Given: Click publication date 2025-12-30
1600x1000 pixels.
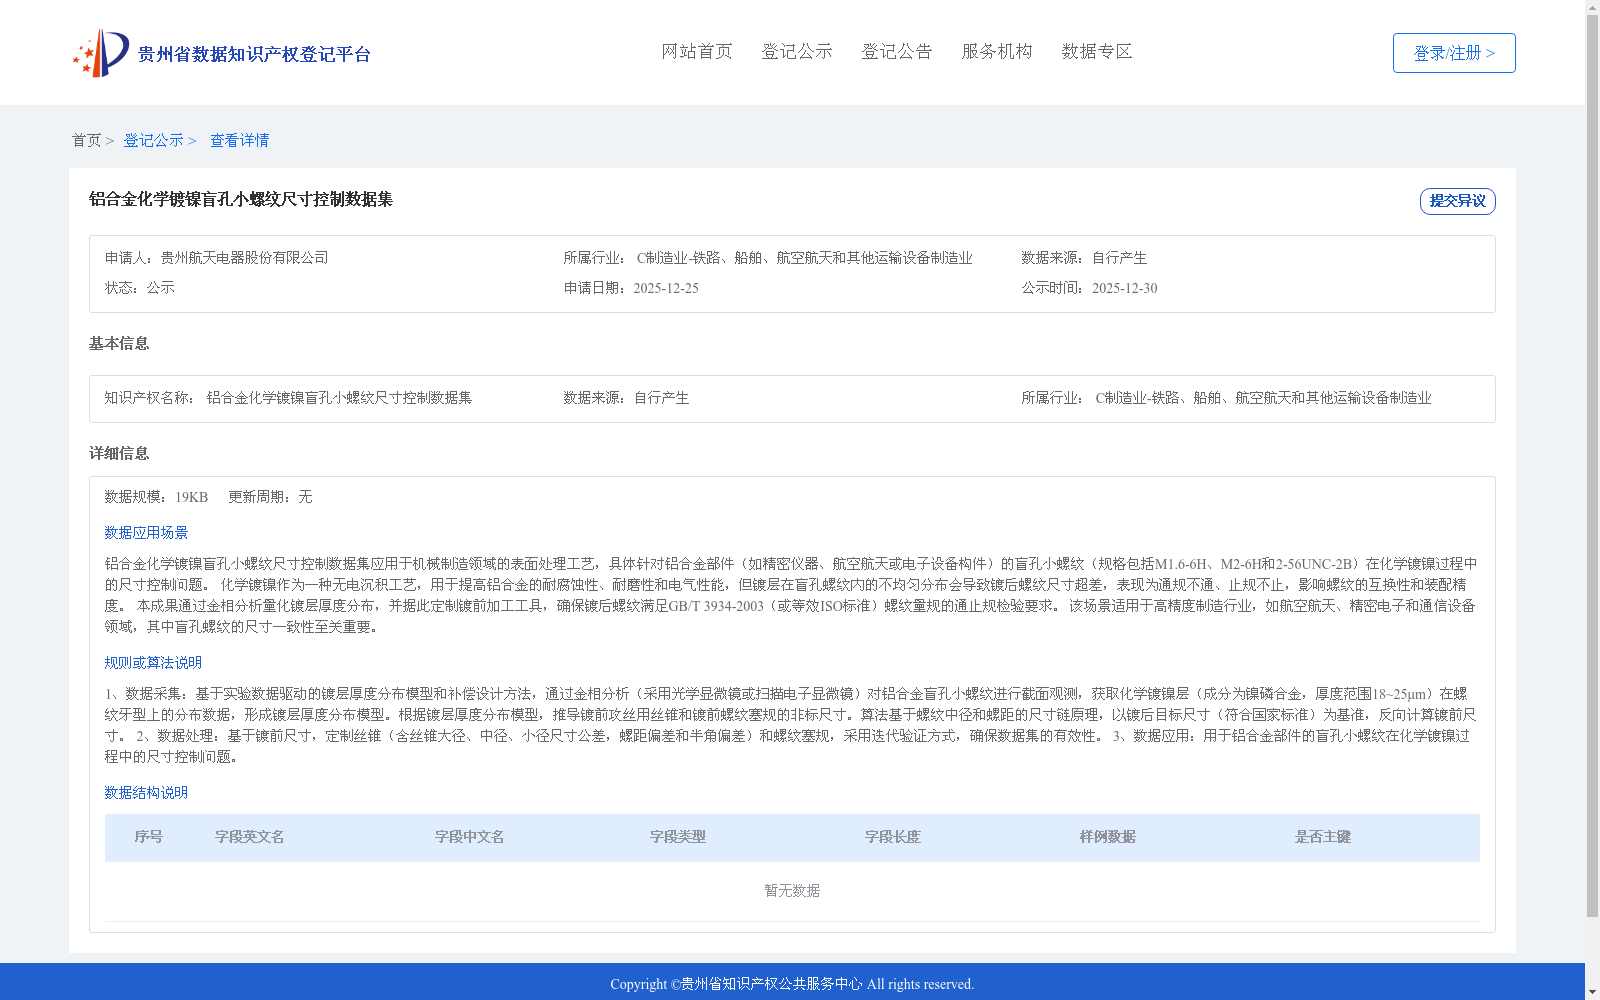Looking at the screenshot, I should pos(1124,288).
